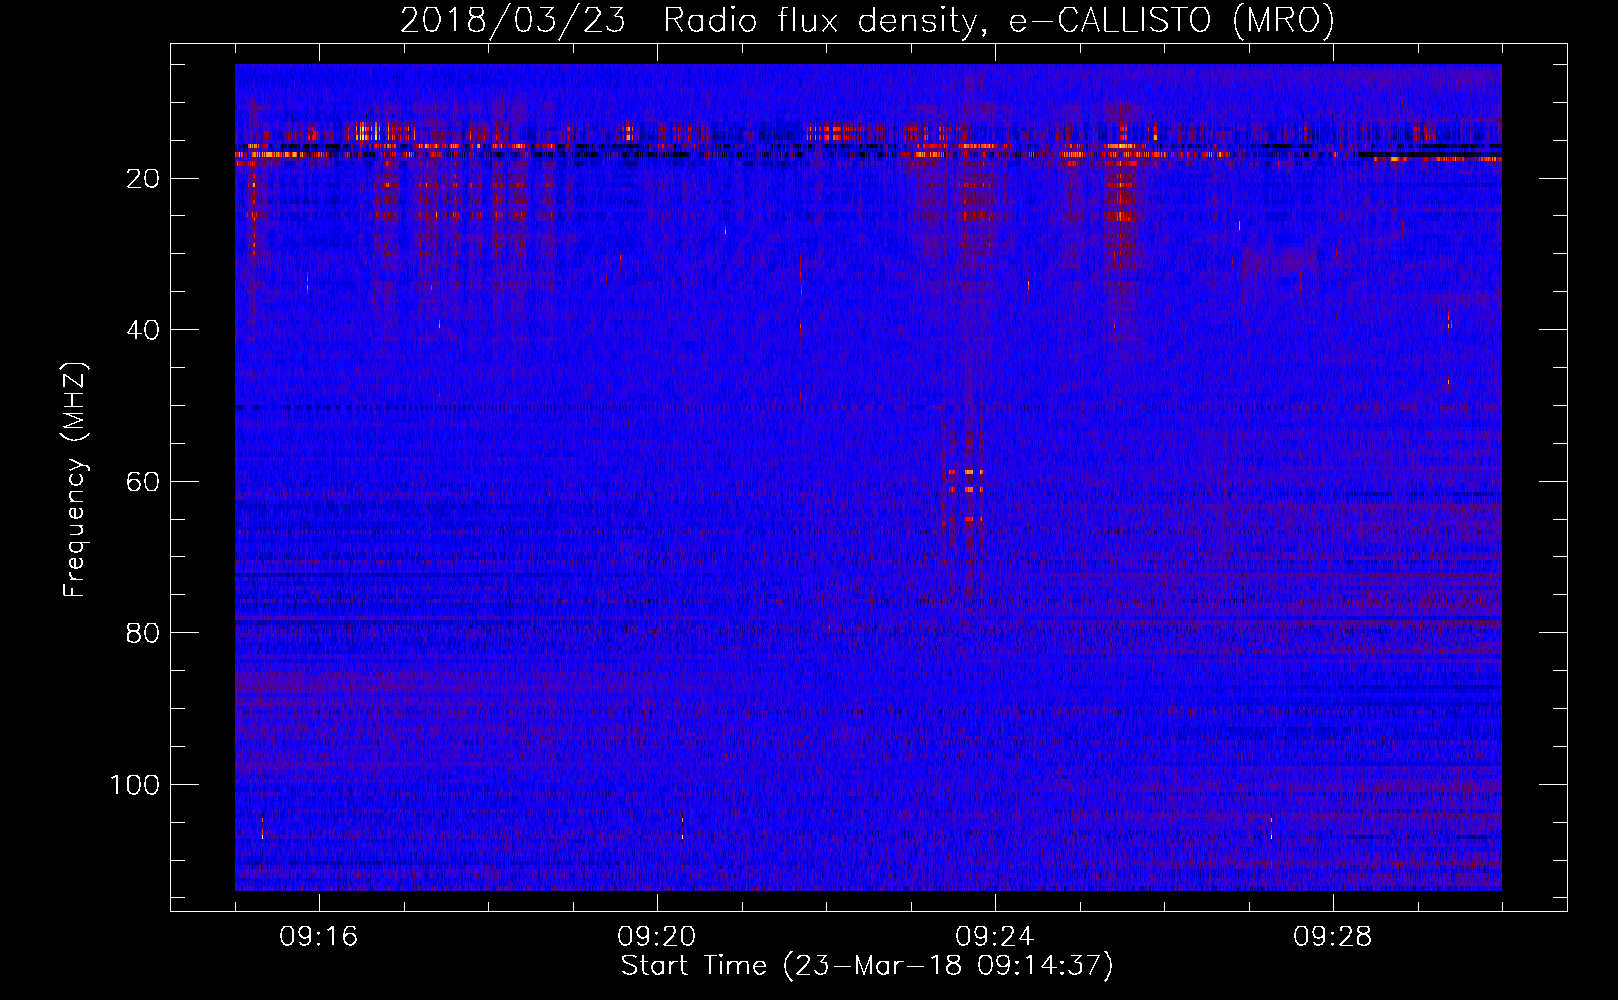The height and width of the screenshot is (1000, 1618).
Task: Click the 09:28 time tick label
Action: pos(1332,937)
